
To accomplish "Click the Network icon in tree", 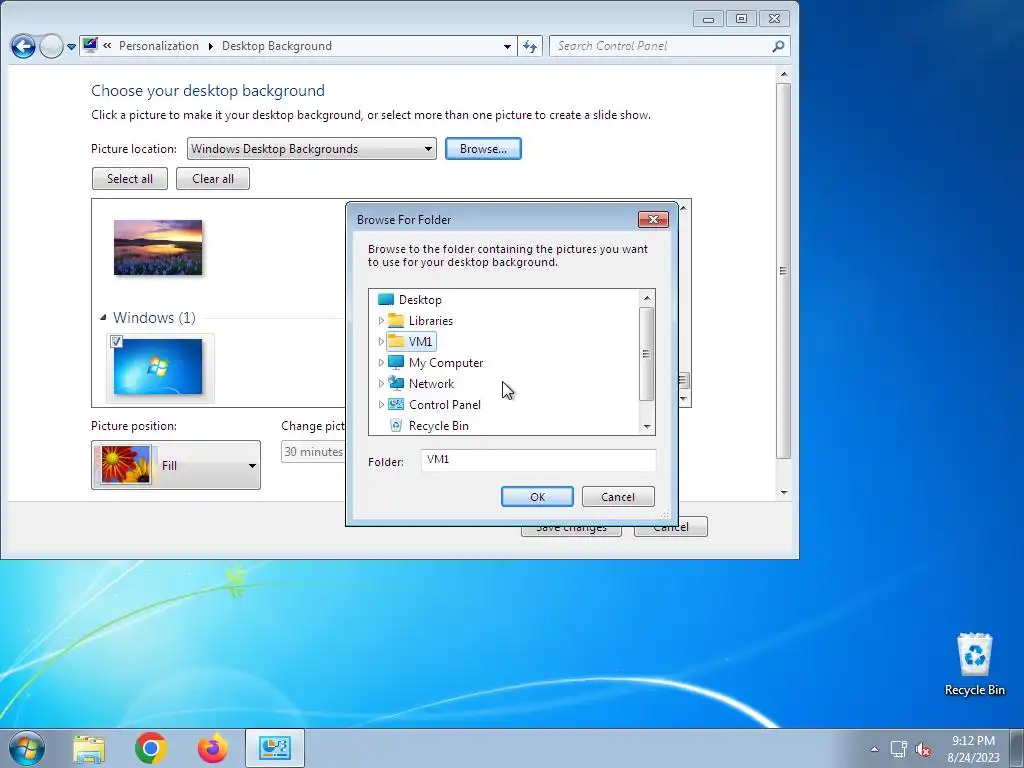I will [x=396, y=383].
